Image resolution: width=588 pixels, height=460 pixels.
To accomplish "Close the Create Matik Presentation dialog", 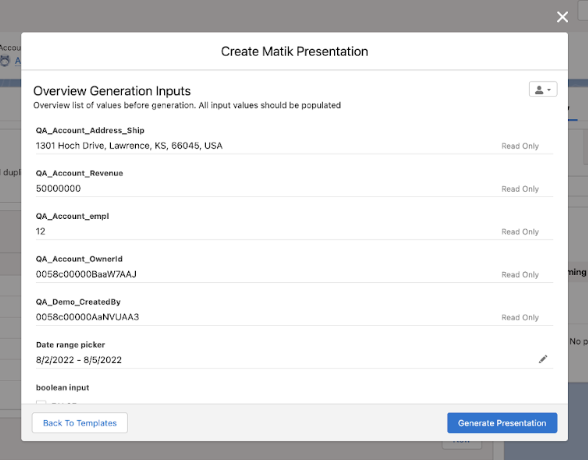I will 562,17.
